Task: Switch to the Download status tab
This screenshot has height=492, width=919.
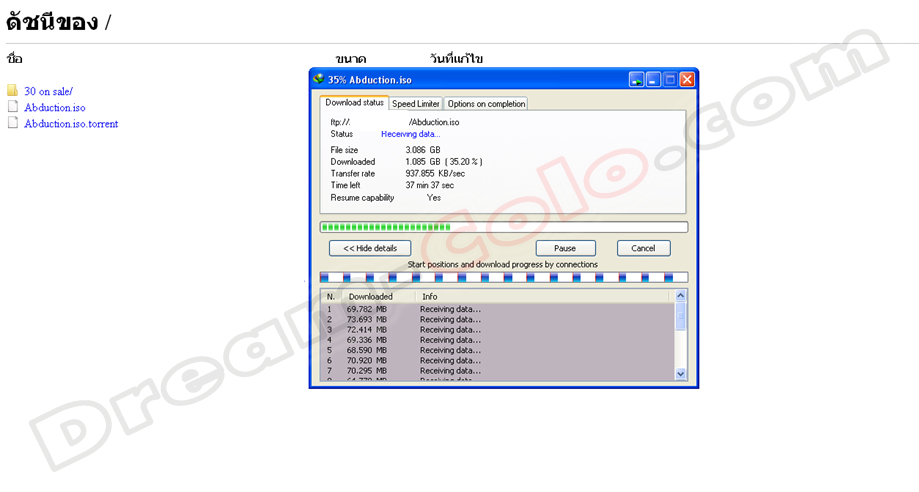Action: (354, 103)
